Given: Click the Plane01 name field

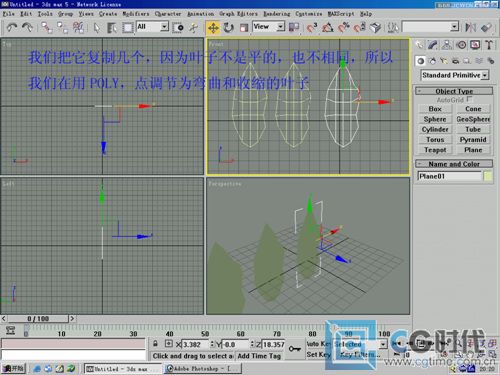Looking at the screenshot, I should tap(449, 176).
